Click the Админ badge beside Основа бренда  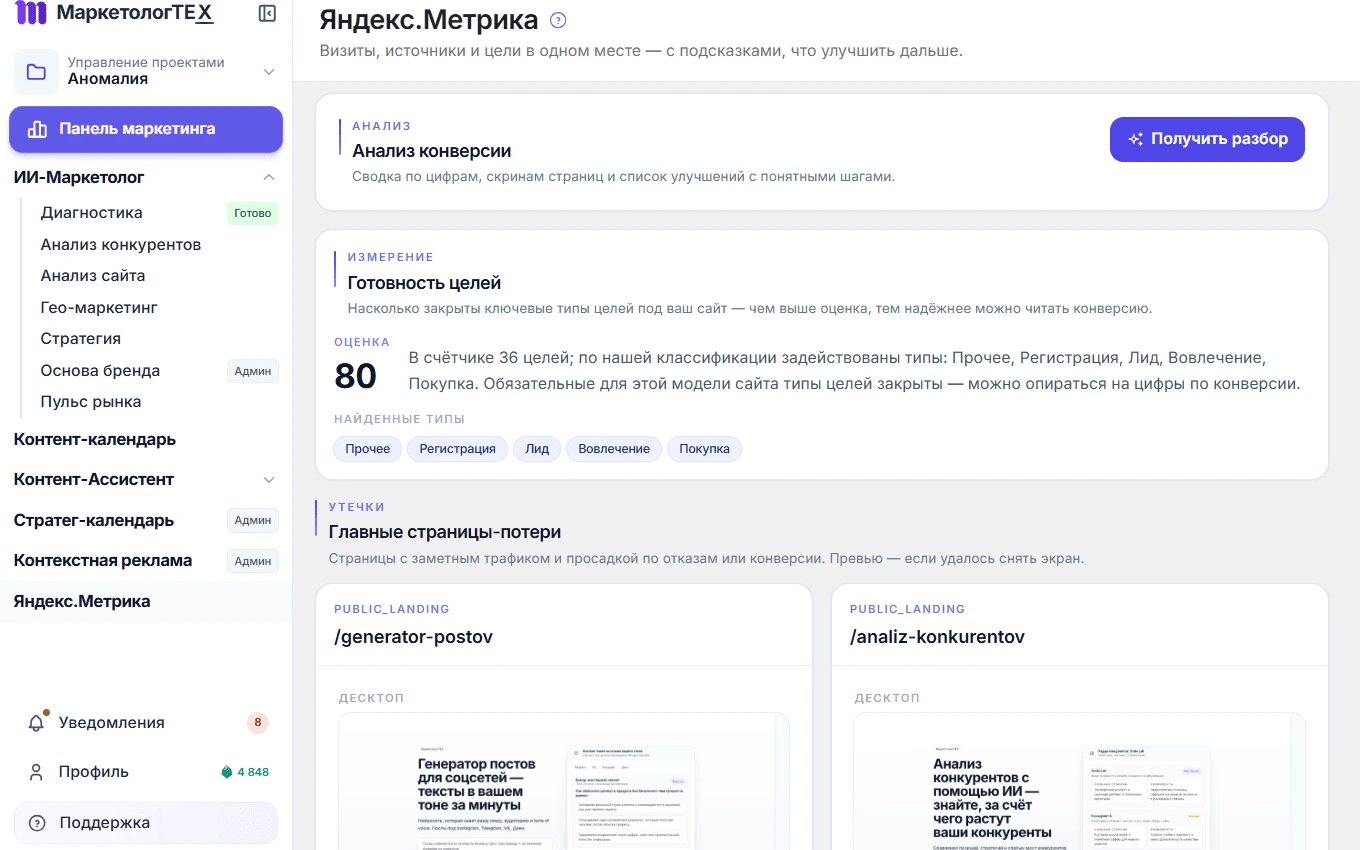click(x=253, y=371)
